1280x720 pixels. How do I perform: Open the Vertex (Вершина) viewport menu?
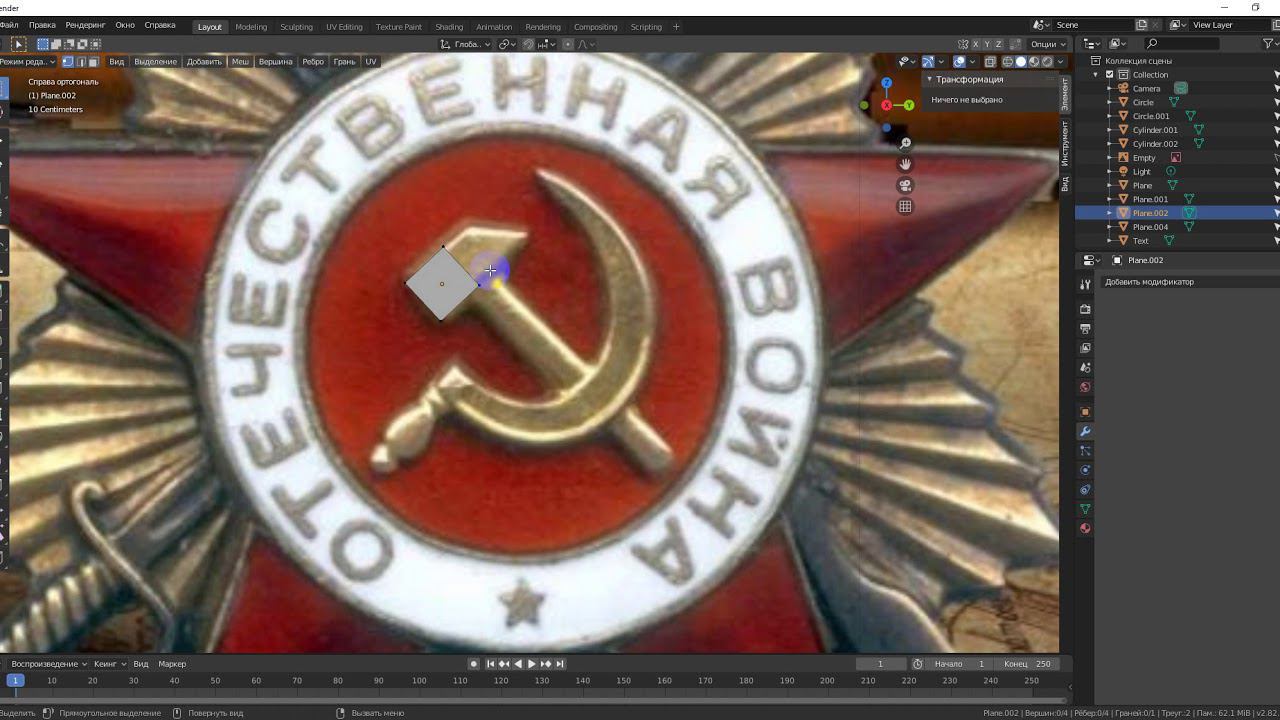pos(276,62)
